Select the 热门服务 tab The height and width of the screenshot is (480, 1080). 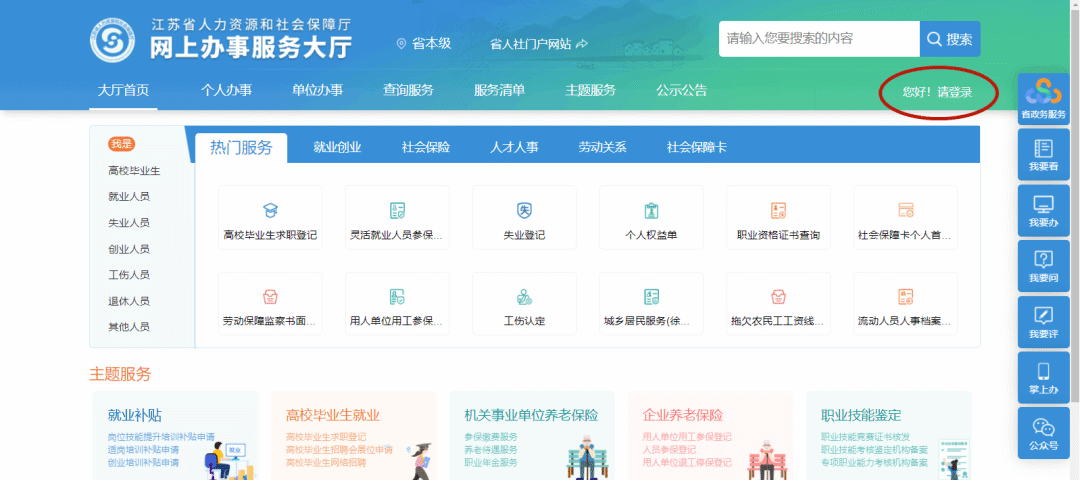241,147
